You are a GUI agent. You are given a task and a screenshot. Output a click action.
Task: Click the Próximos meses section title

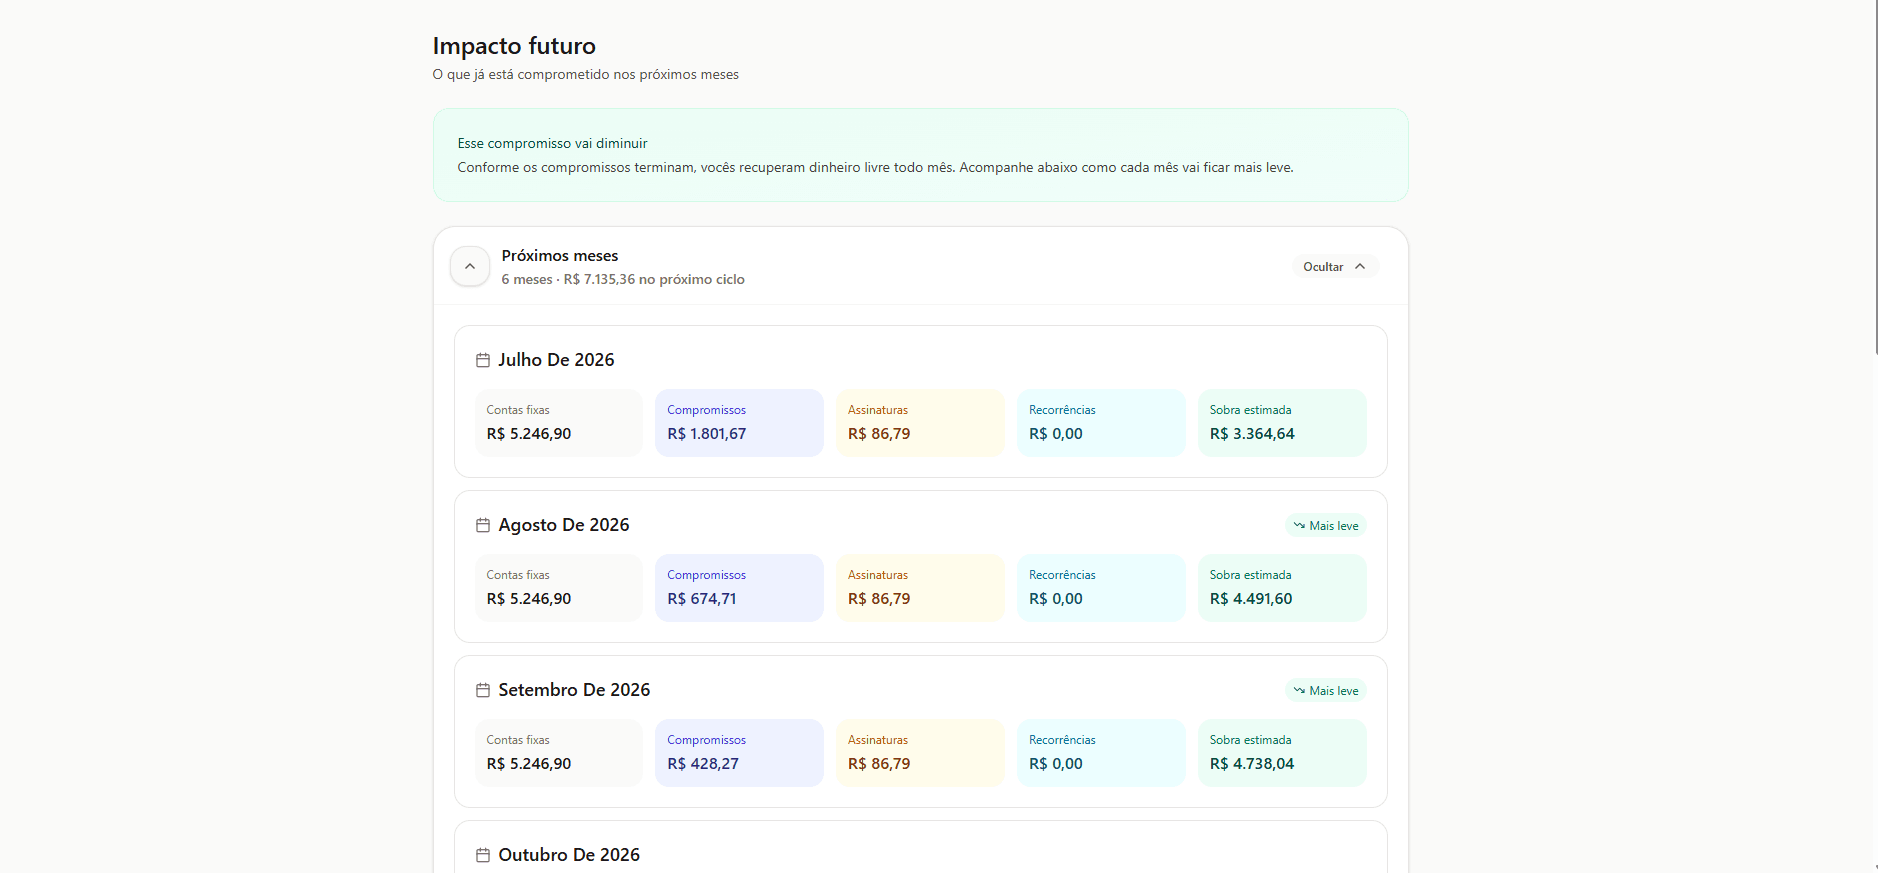click(x=560, y=256)
